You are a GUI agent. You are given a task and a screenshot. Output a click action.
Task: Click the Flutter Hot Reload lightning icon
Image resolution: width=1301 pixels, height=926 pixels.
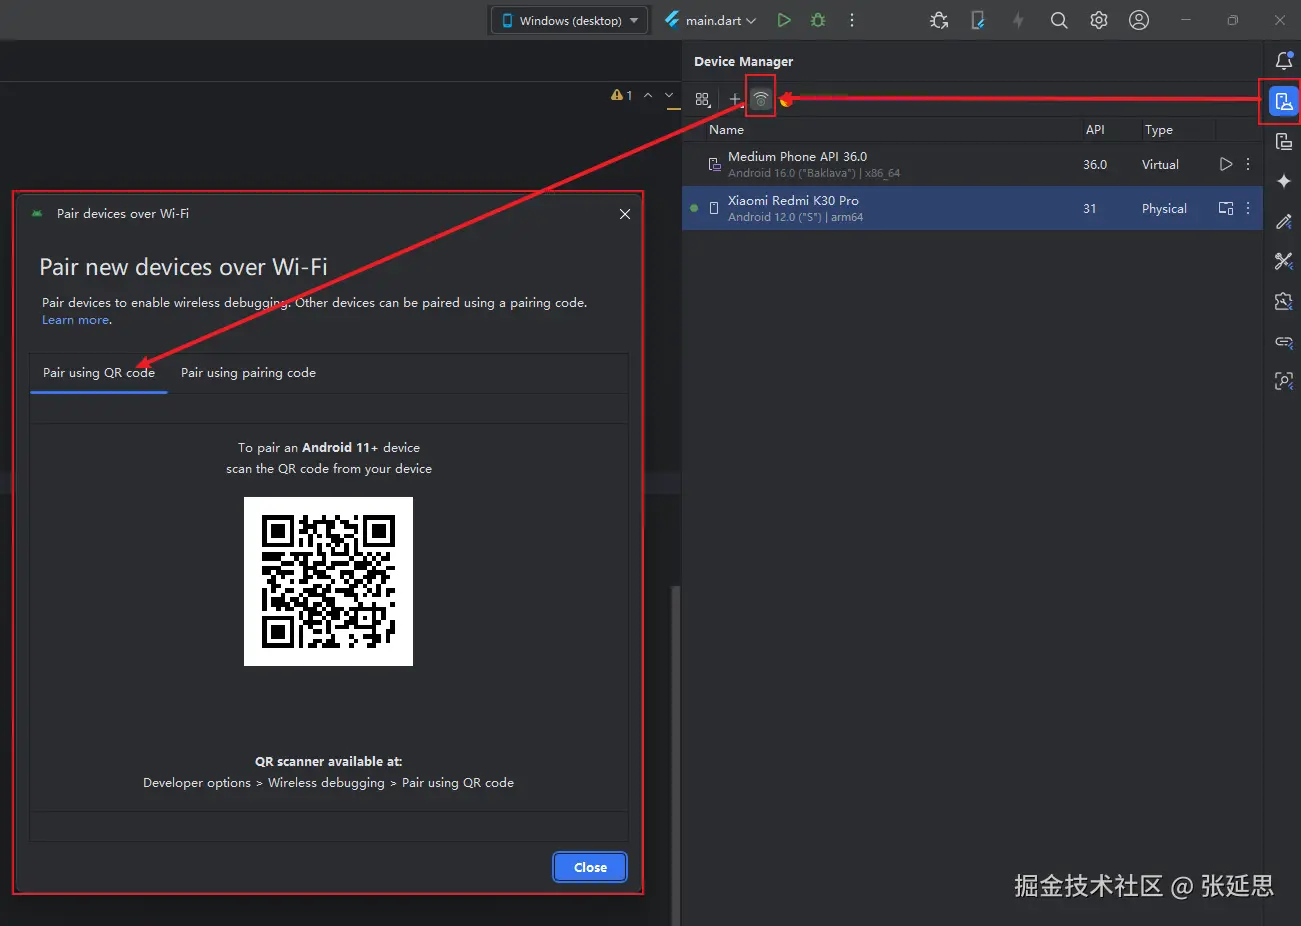click(x=1018, y=20)
